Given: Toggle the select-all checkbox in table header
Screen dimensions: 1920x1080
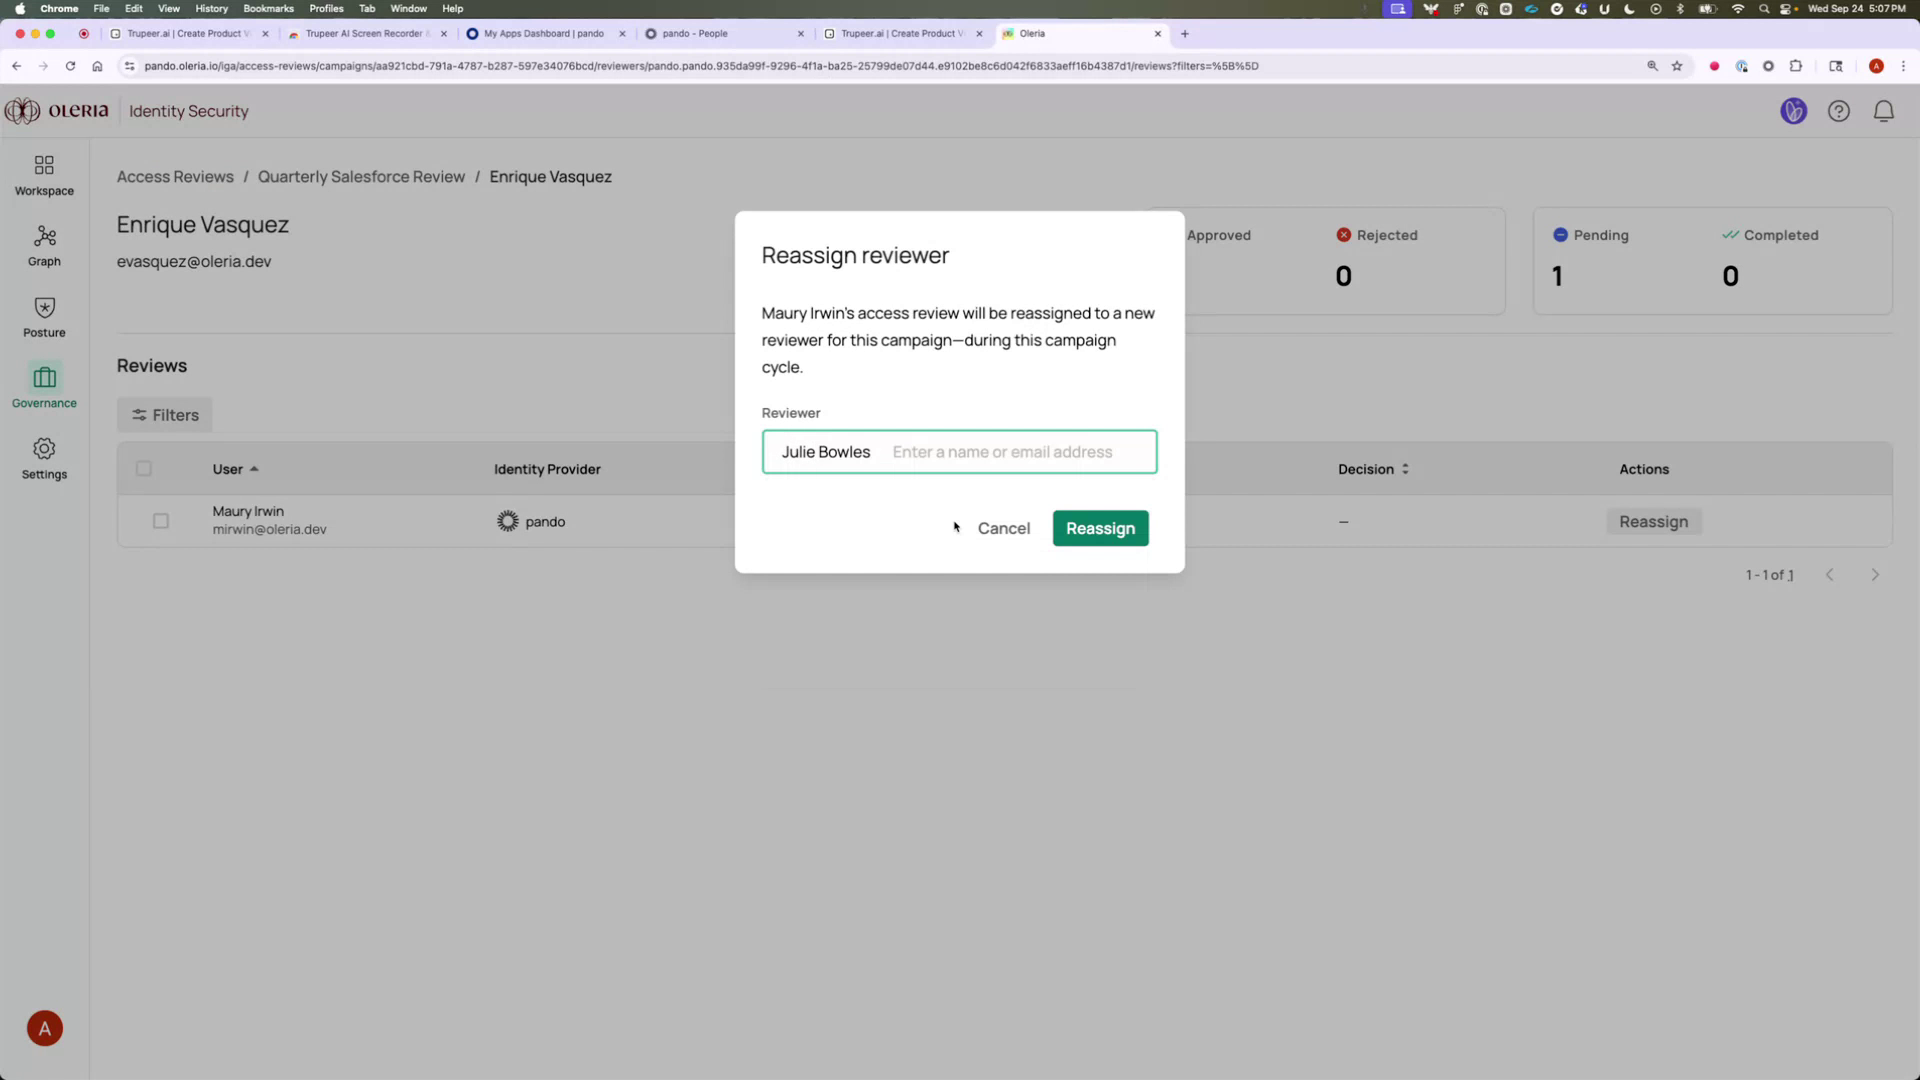Looking at the screenshot, I should 144,468.
